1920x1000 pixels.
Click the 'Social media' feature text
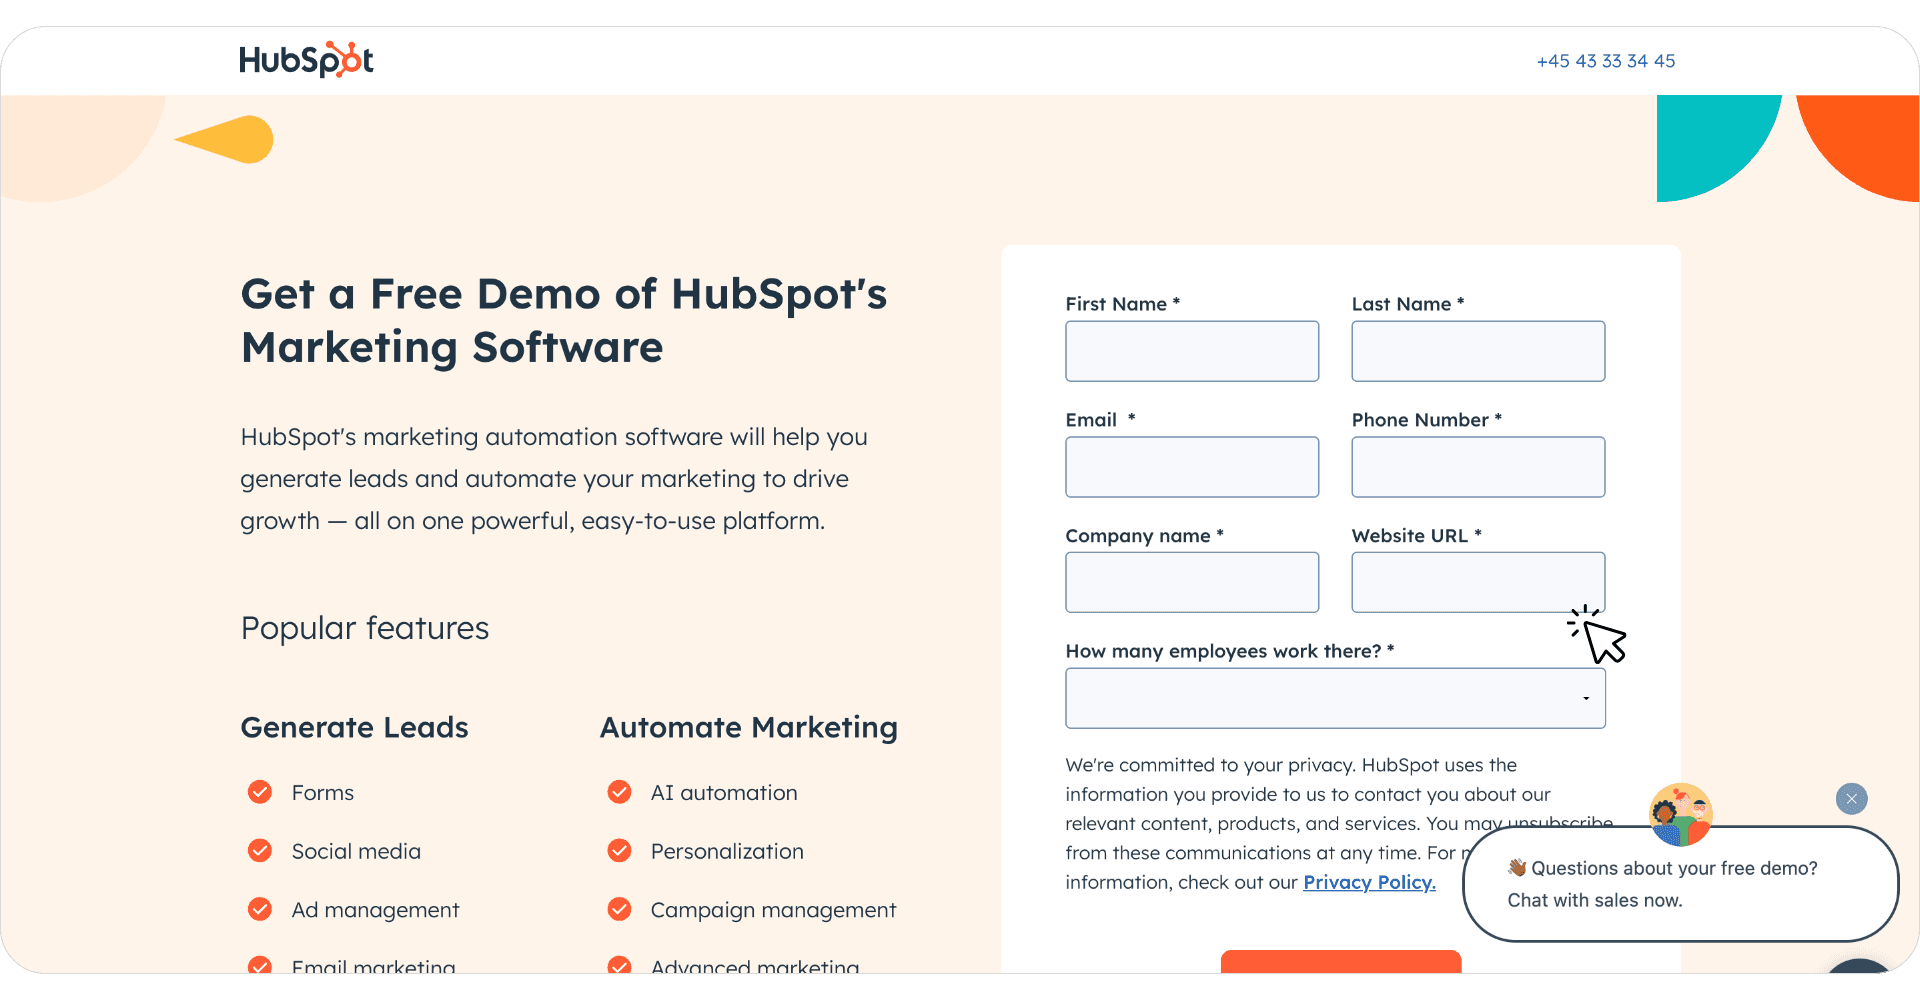(356, 851)
